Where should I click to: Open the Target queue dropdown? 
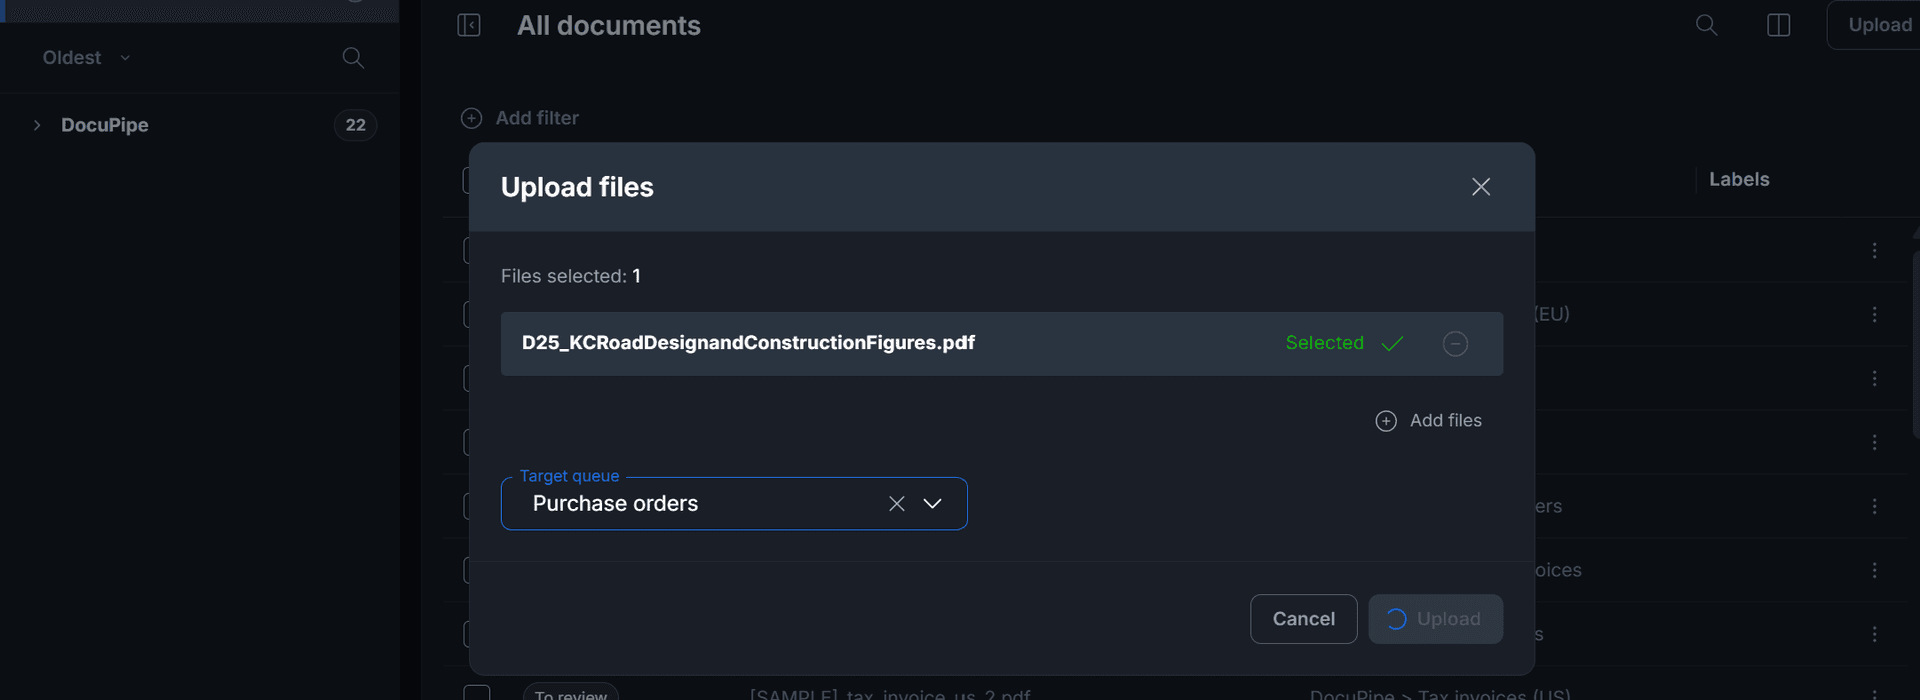click(x=932, y=503)
